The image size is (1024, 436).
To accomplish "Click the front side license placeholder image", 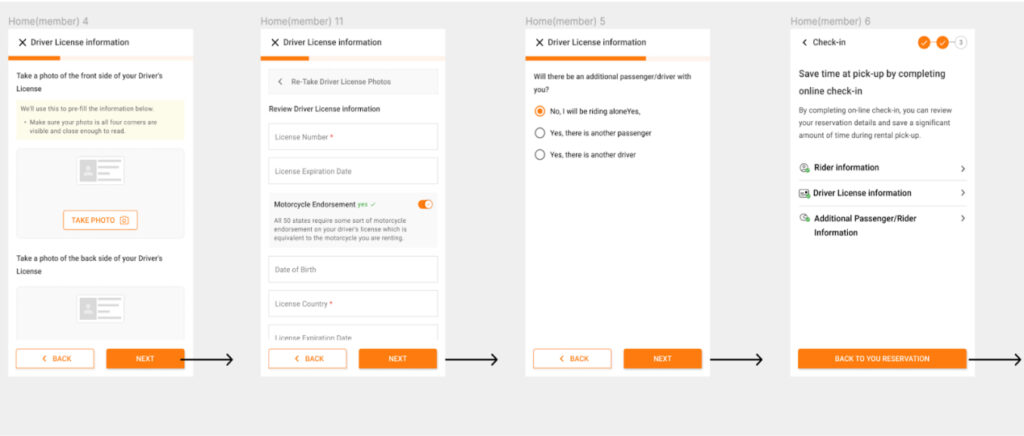I will click(x=100, y=171).
